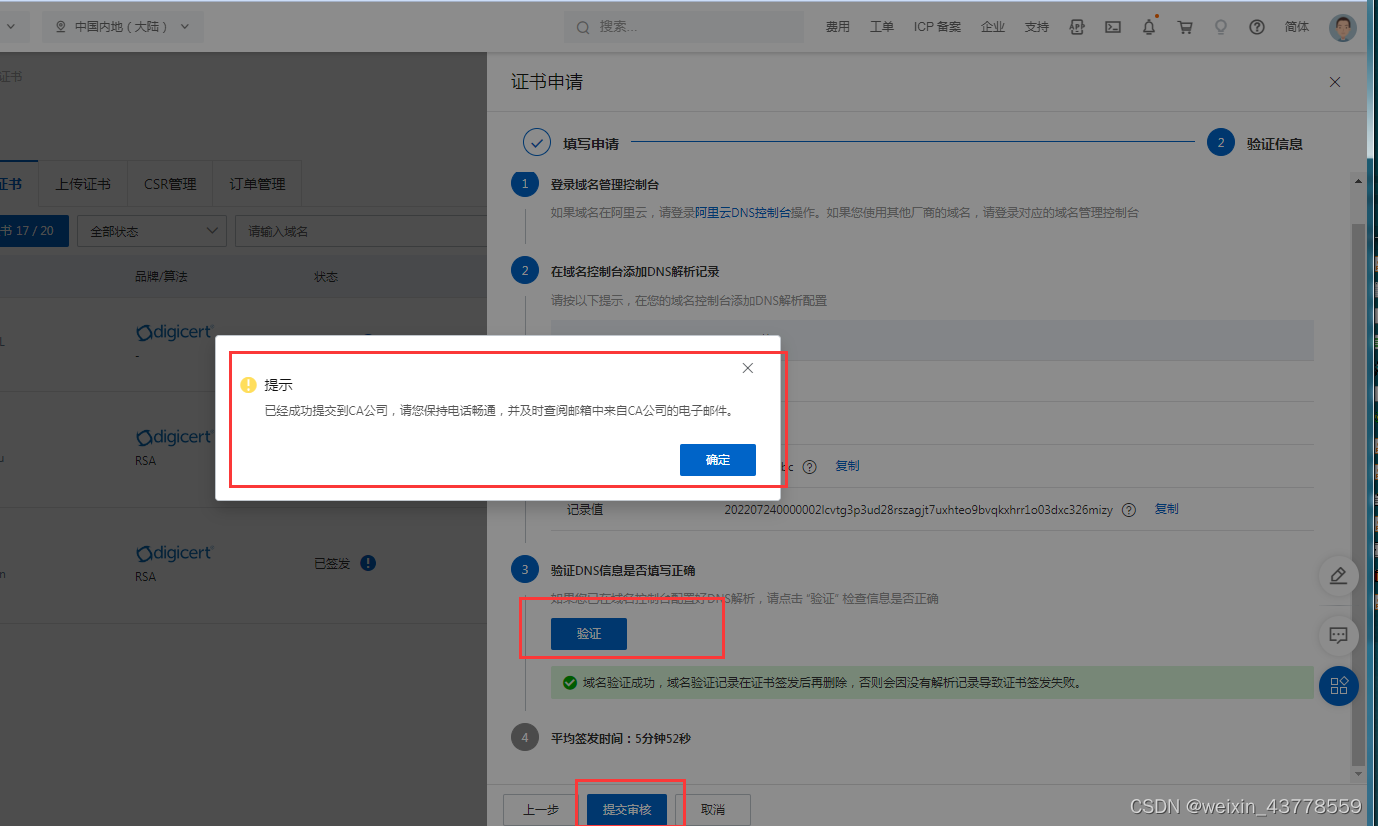Copy the host record above 记录值
This screenshot has width=1378, height=826.
point(847,466)
